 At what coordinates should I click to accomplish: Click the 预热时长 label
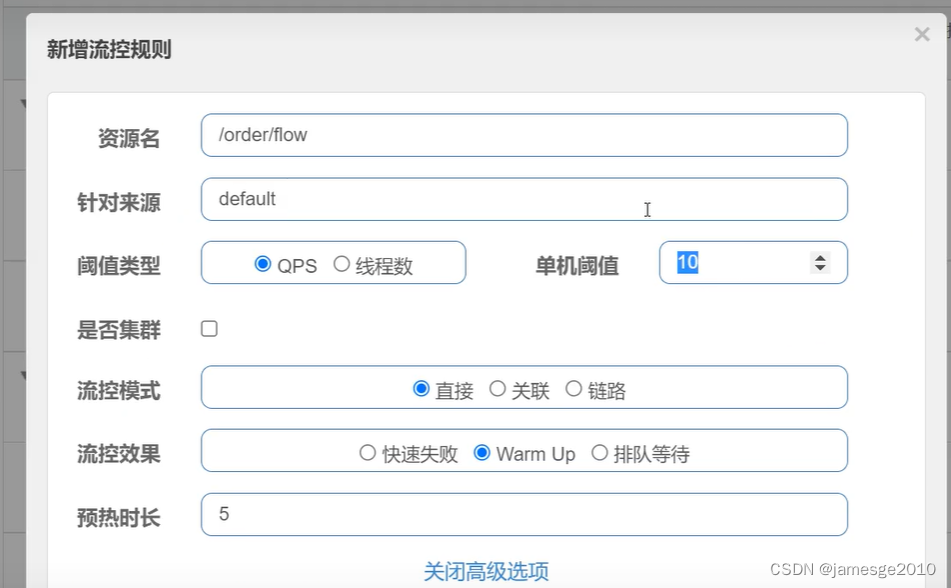119,518
